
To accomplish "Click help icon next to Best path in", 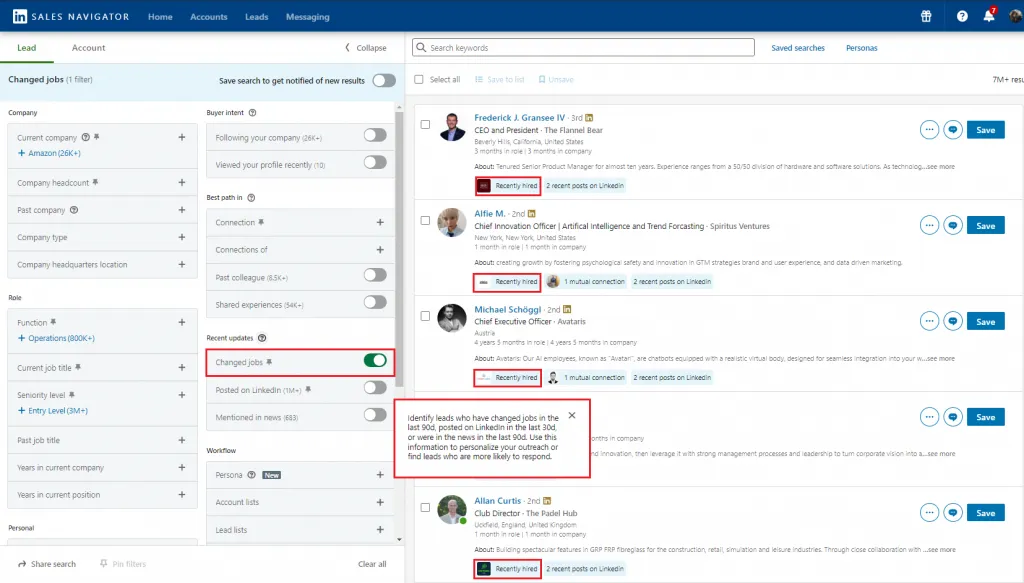I will point(251,197).
